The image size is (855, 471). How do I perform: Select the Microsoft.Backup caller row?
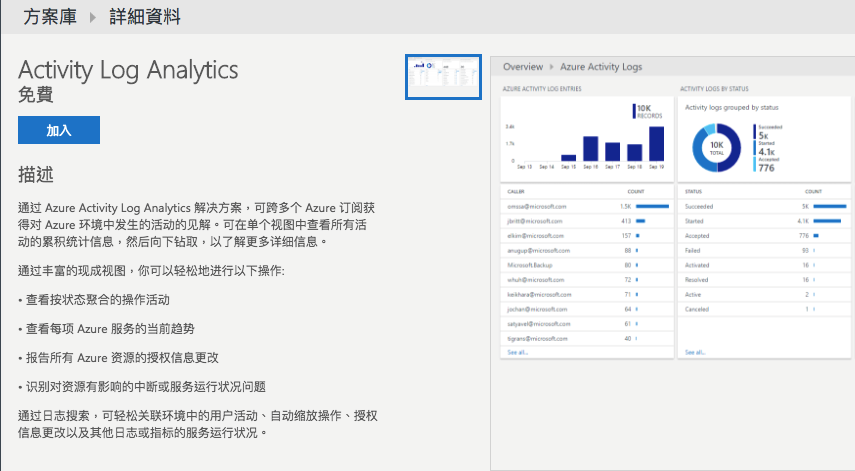coord(587,265)
